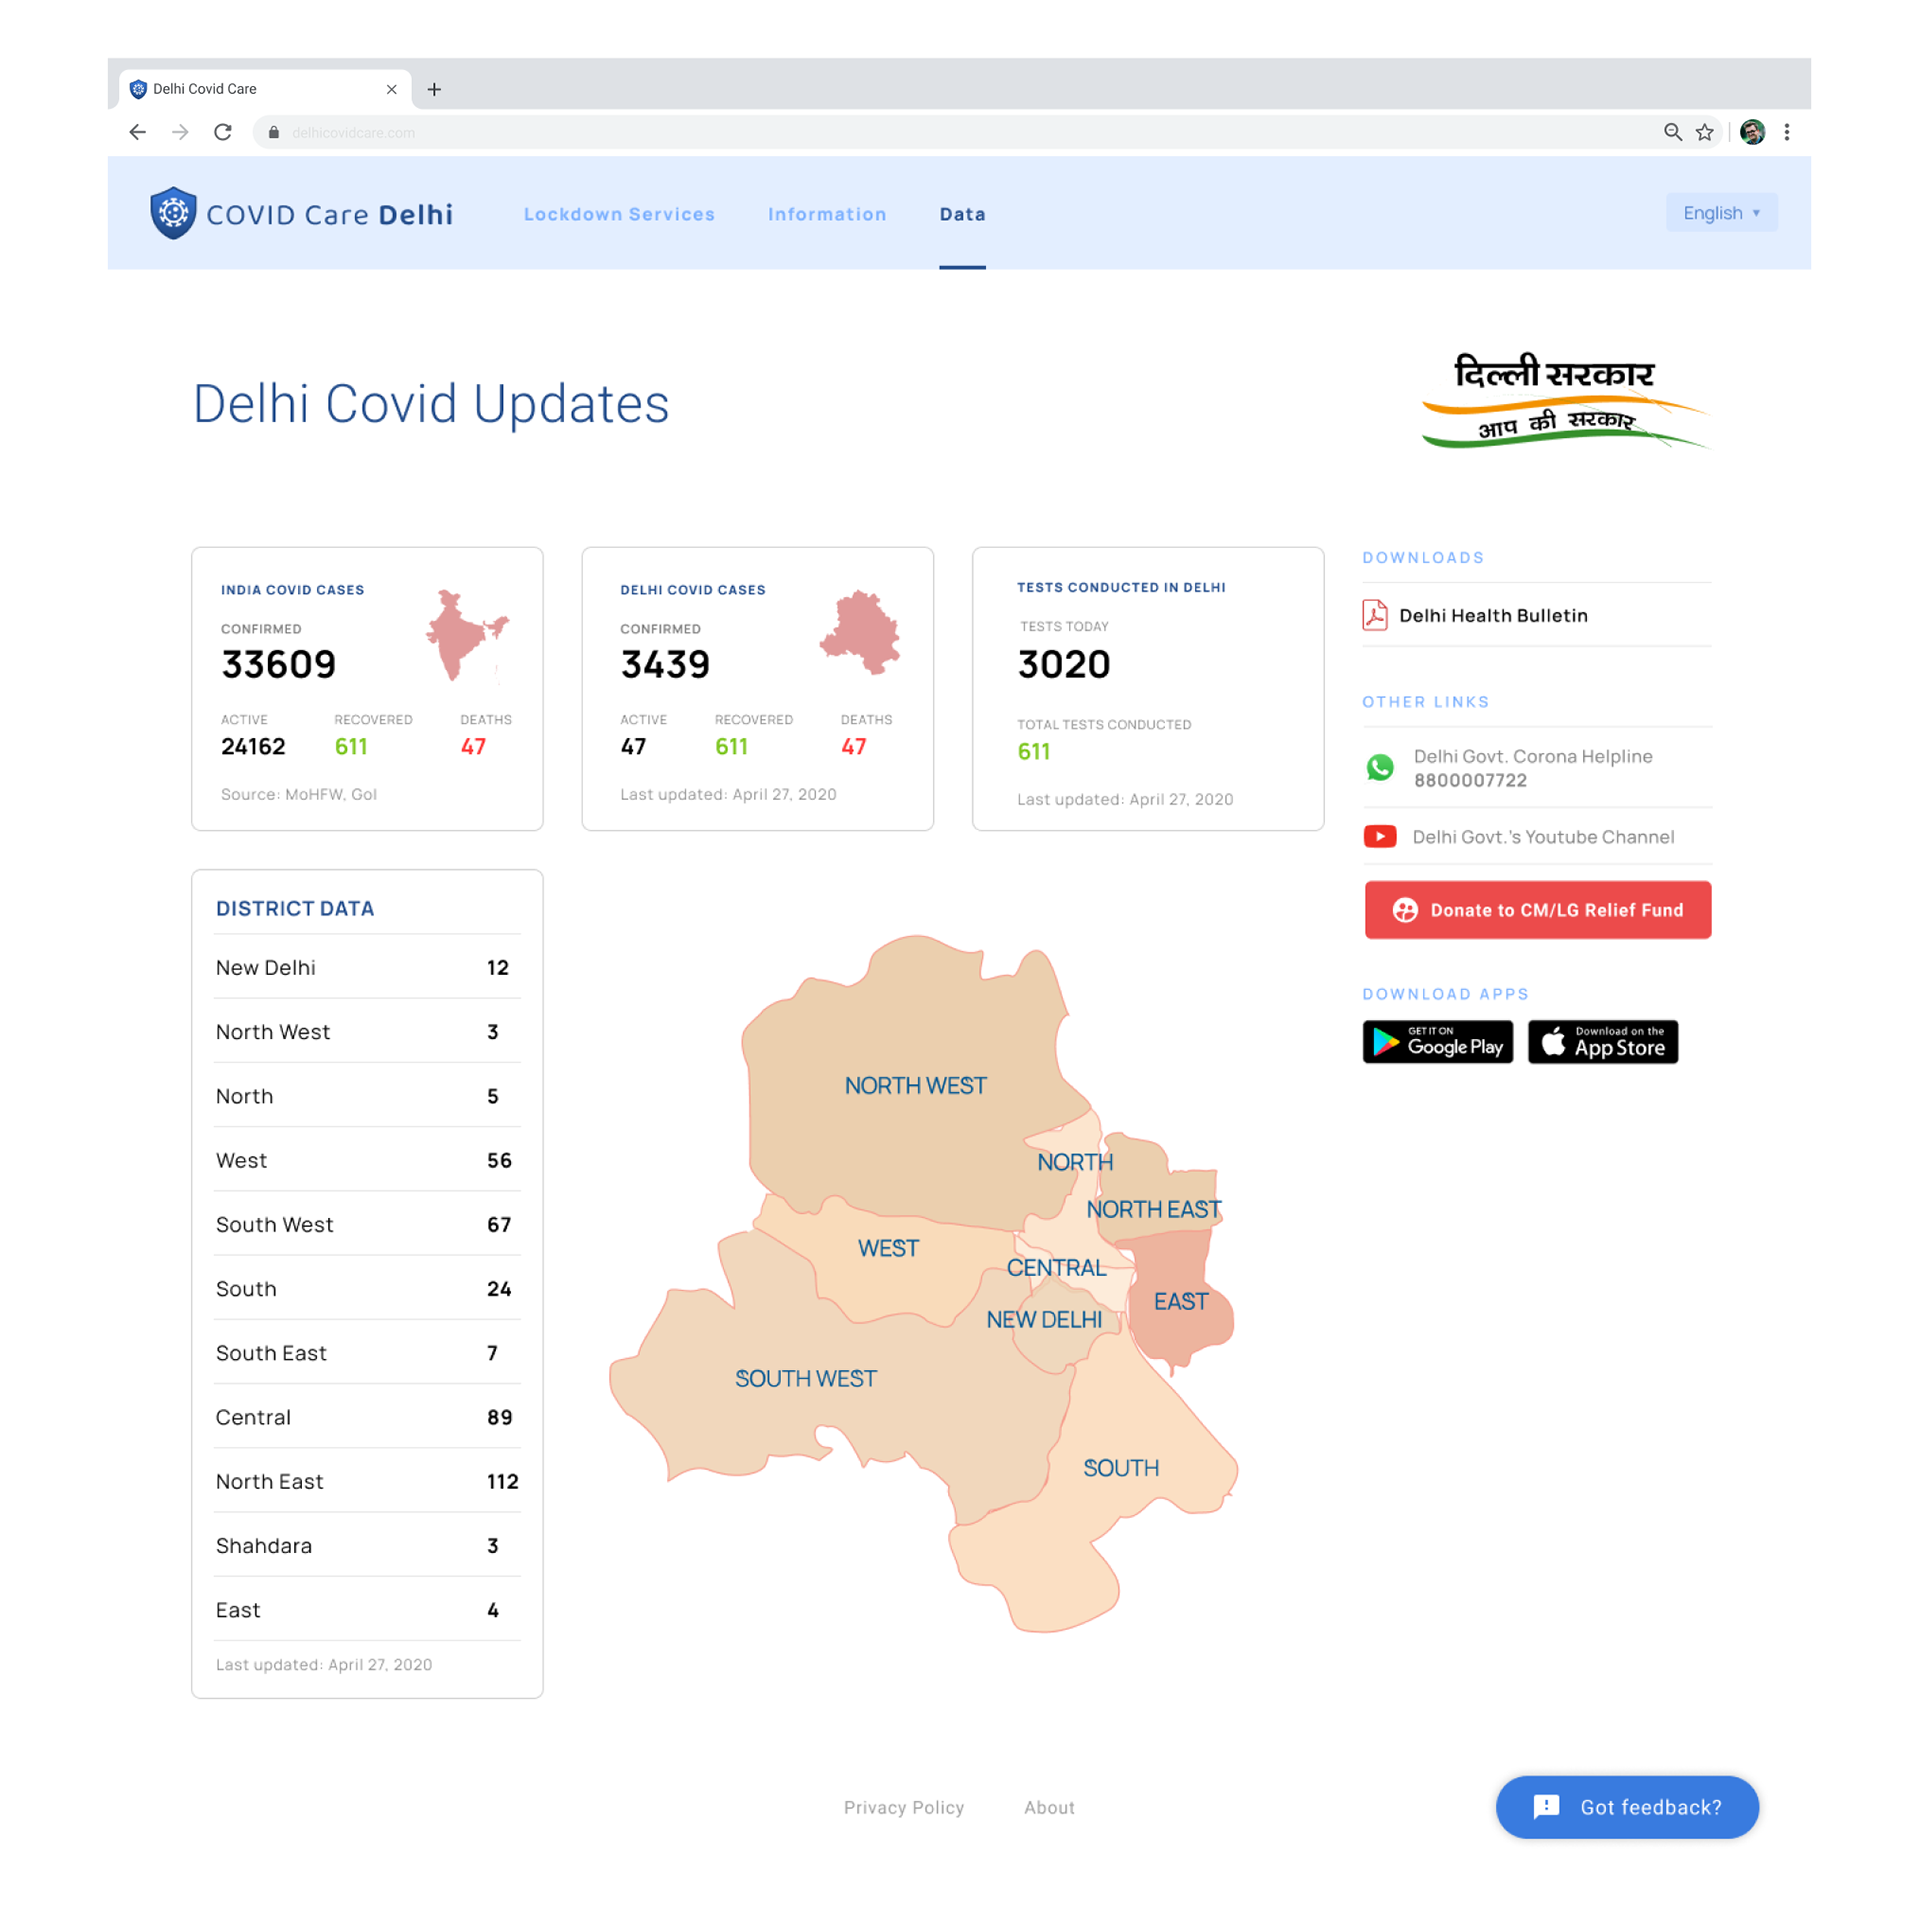The image size is (1920, 1923).
Task: Click the YouTube channel icon
Action: click(x=1380, y=837)
